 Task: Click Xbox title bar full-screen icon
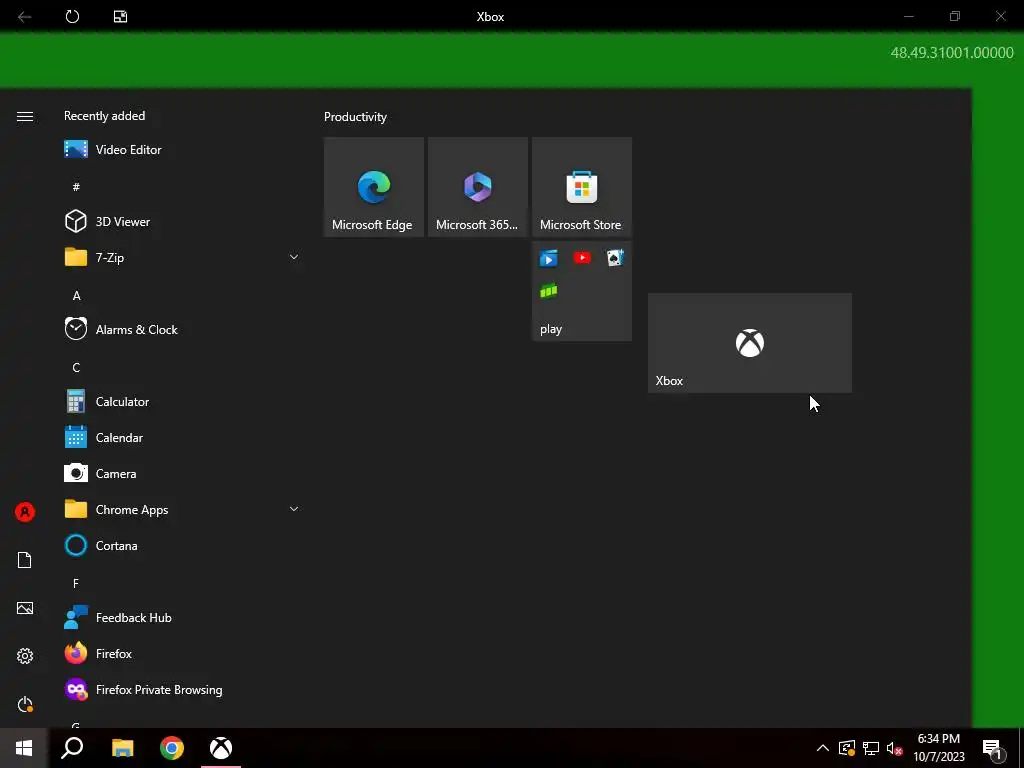tap(120, 16)
